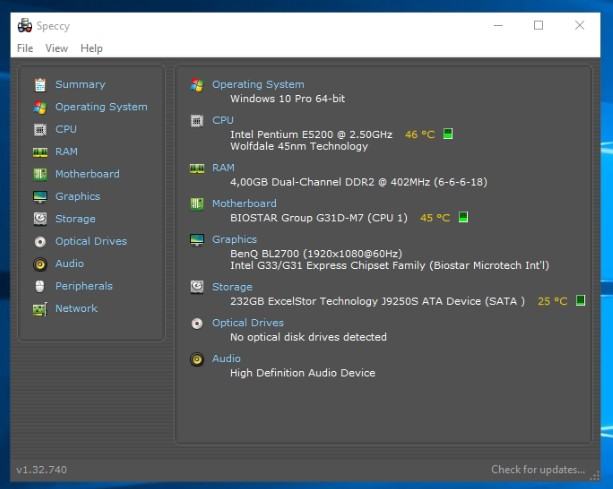Select Summary in the sidebar

80,85
